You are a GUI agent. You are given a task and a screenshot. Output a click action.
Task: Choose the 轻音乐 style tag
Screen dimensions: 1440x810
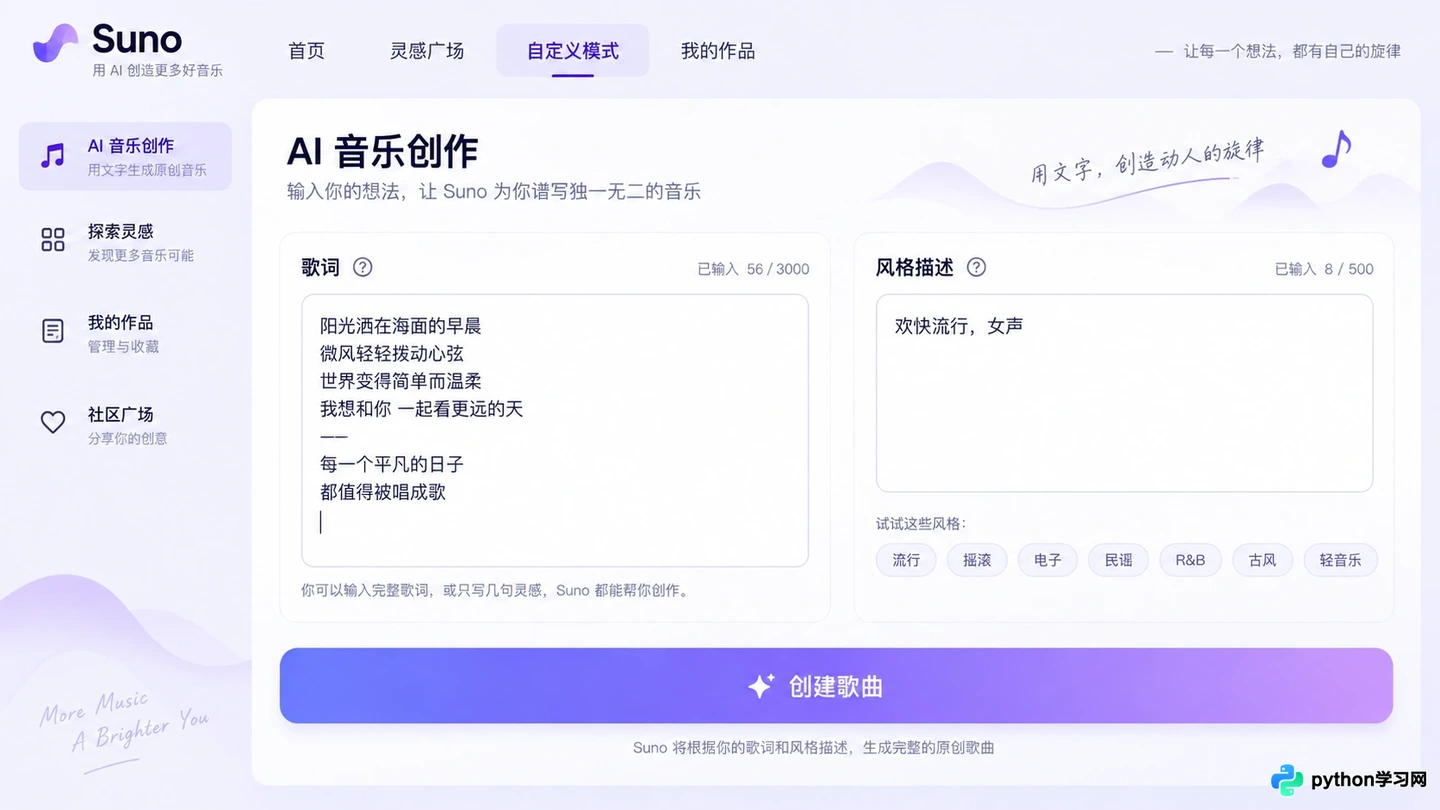click(x=1341, y=560)
